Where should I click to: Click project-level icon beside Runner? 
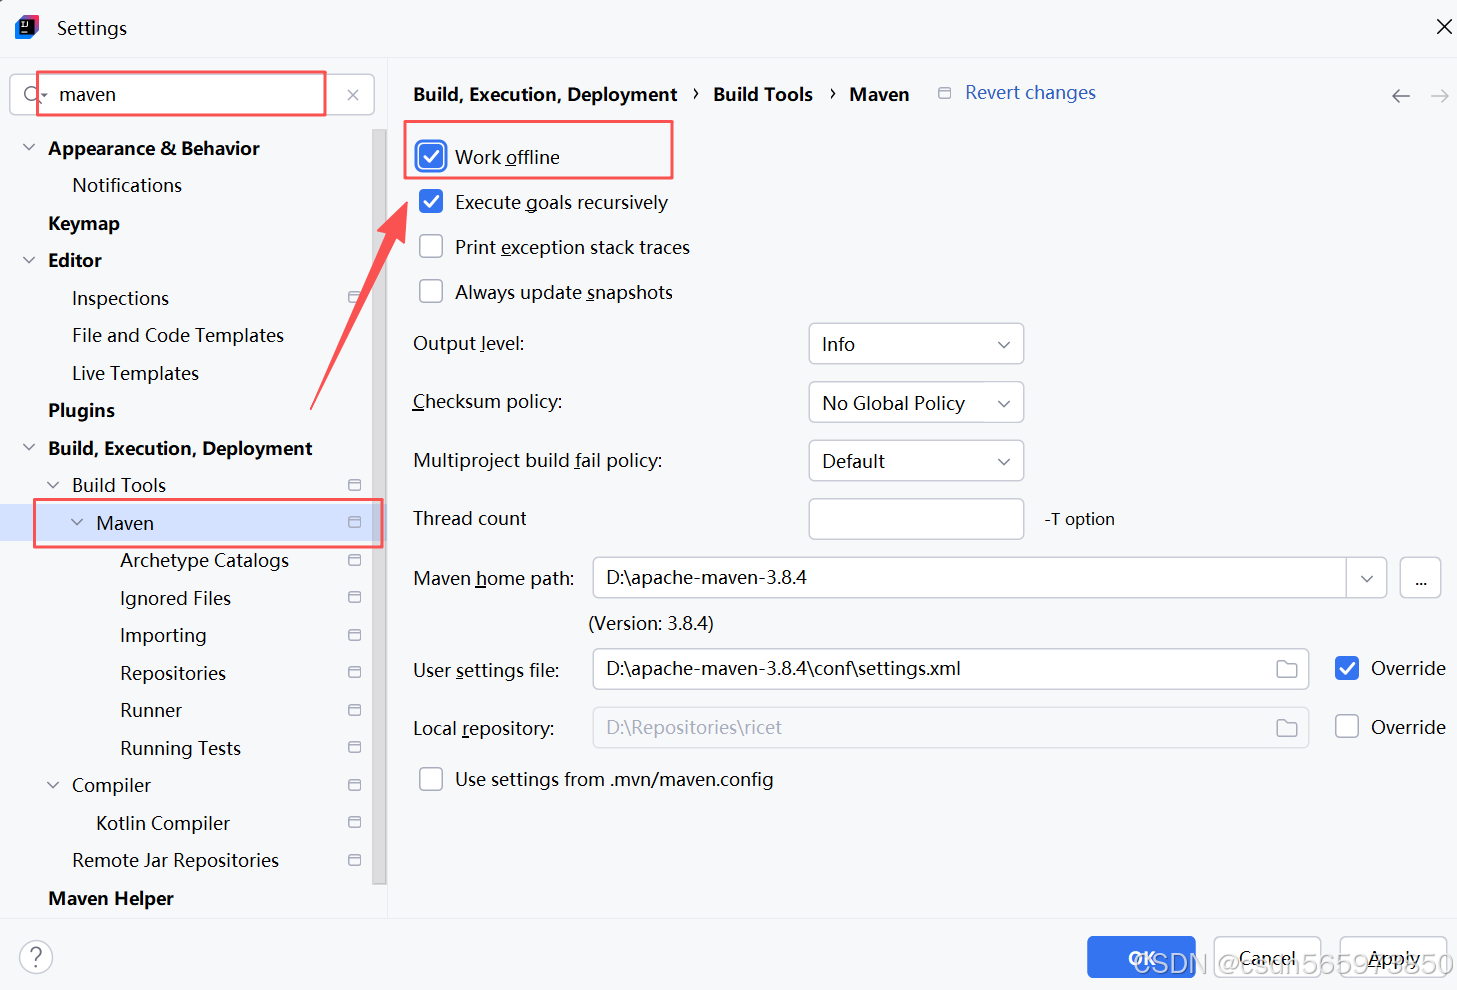pos(354,710)
